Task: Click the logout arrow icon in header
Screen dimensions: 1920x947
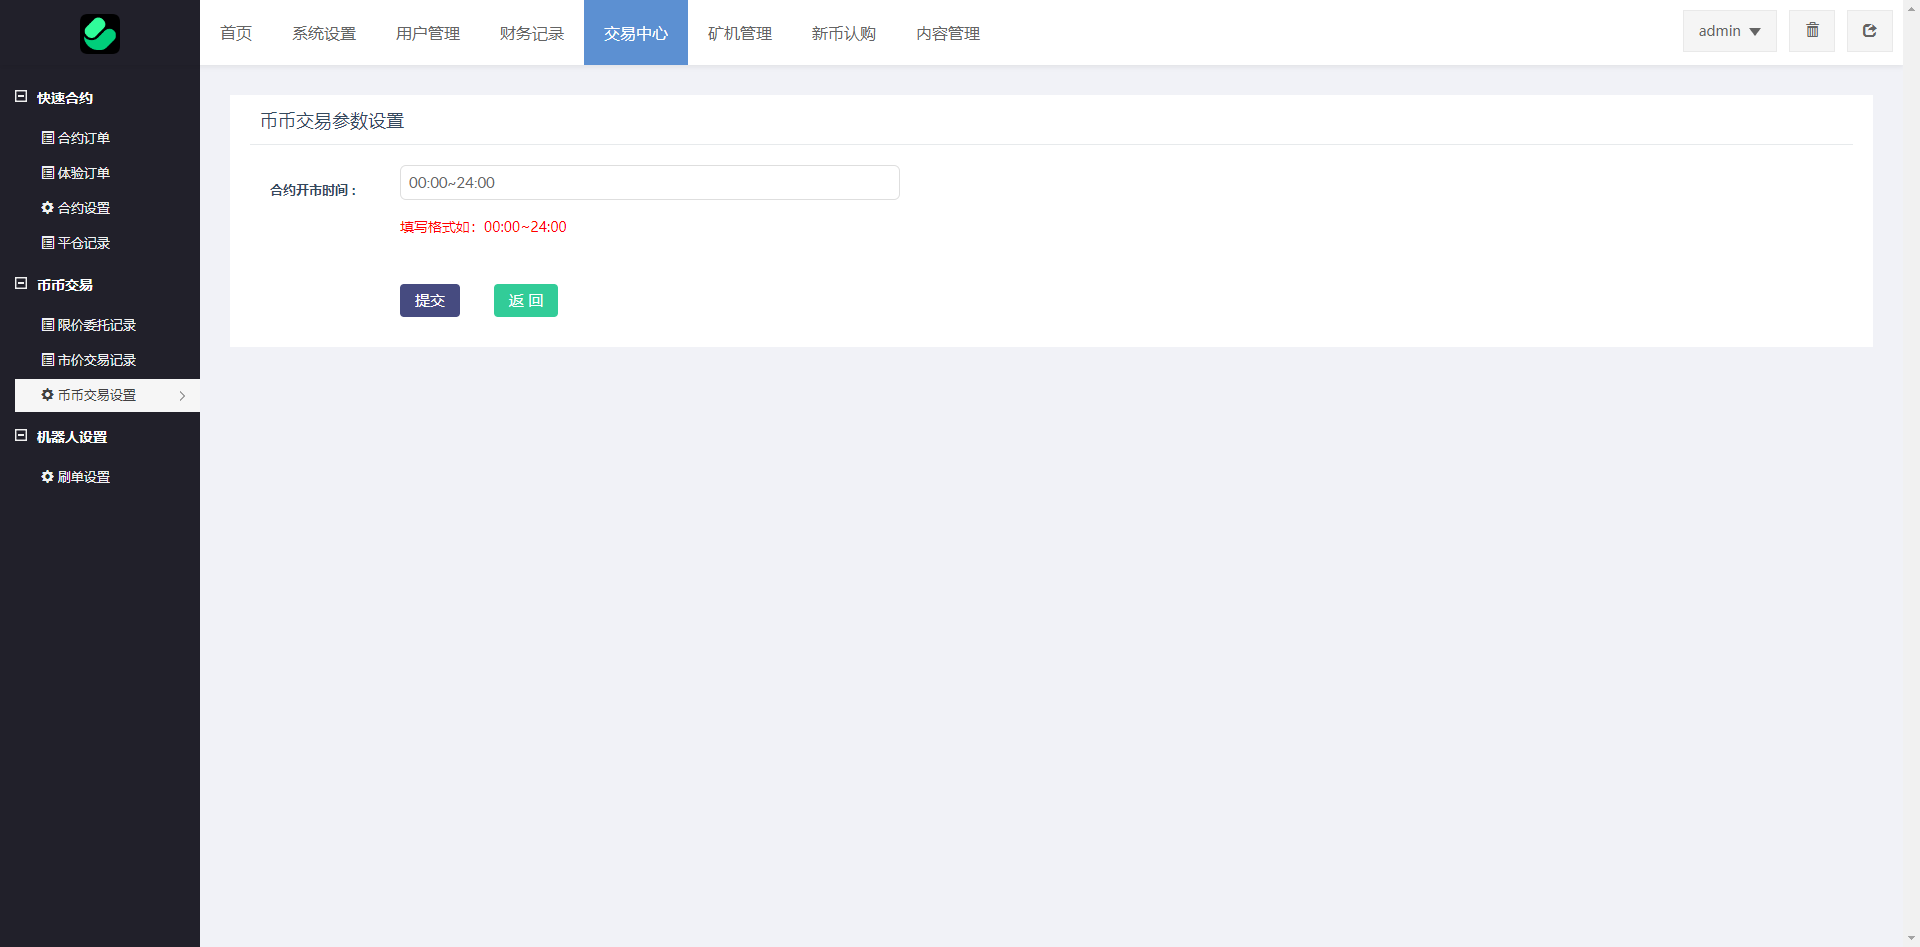Action: (1869, 31)
